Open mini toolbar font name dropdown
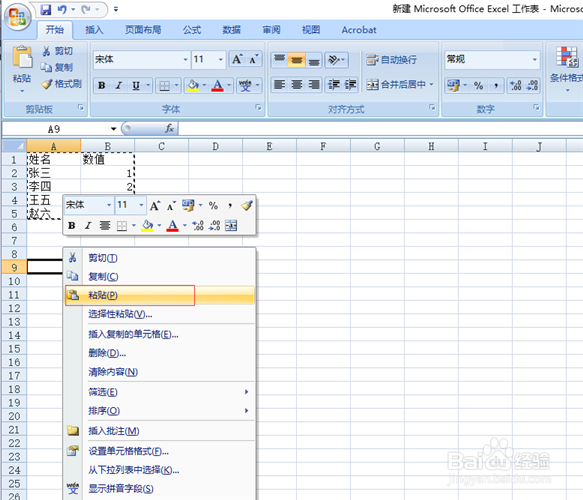Image resolution: width=583 pixels, height=500 pixels. coord(109,205)
